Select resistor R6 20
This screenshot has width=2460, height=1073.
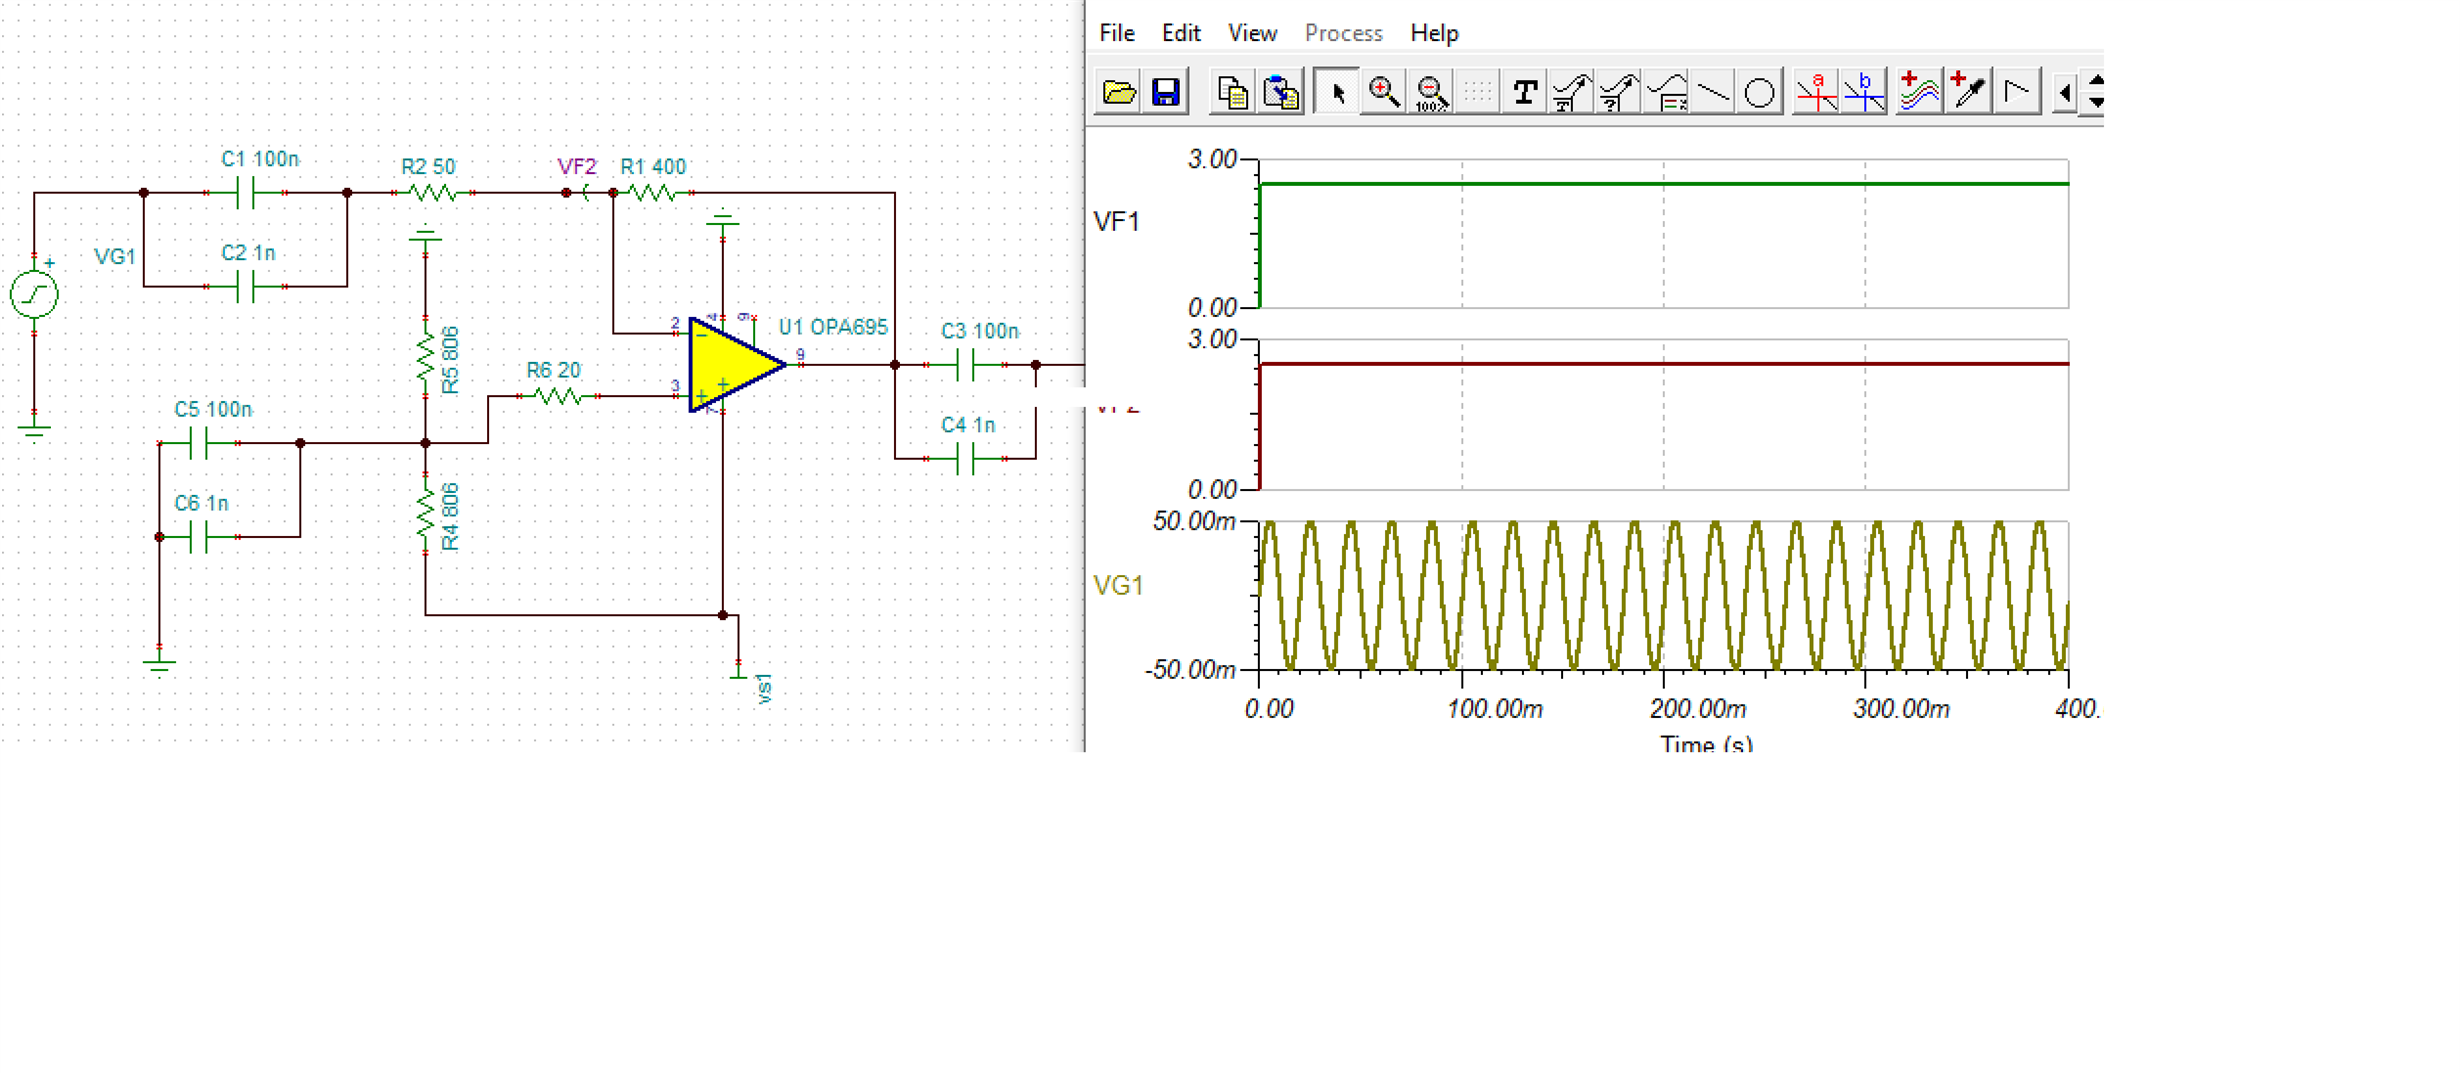click(x=558, y=396)
